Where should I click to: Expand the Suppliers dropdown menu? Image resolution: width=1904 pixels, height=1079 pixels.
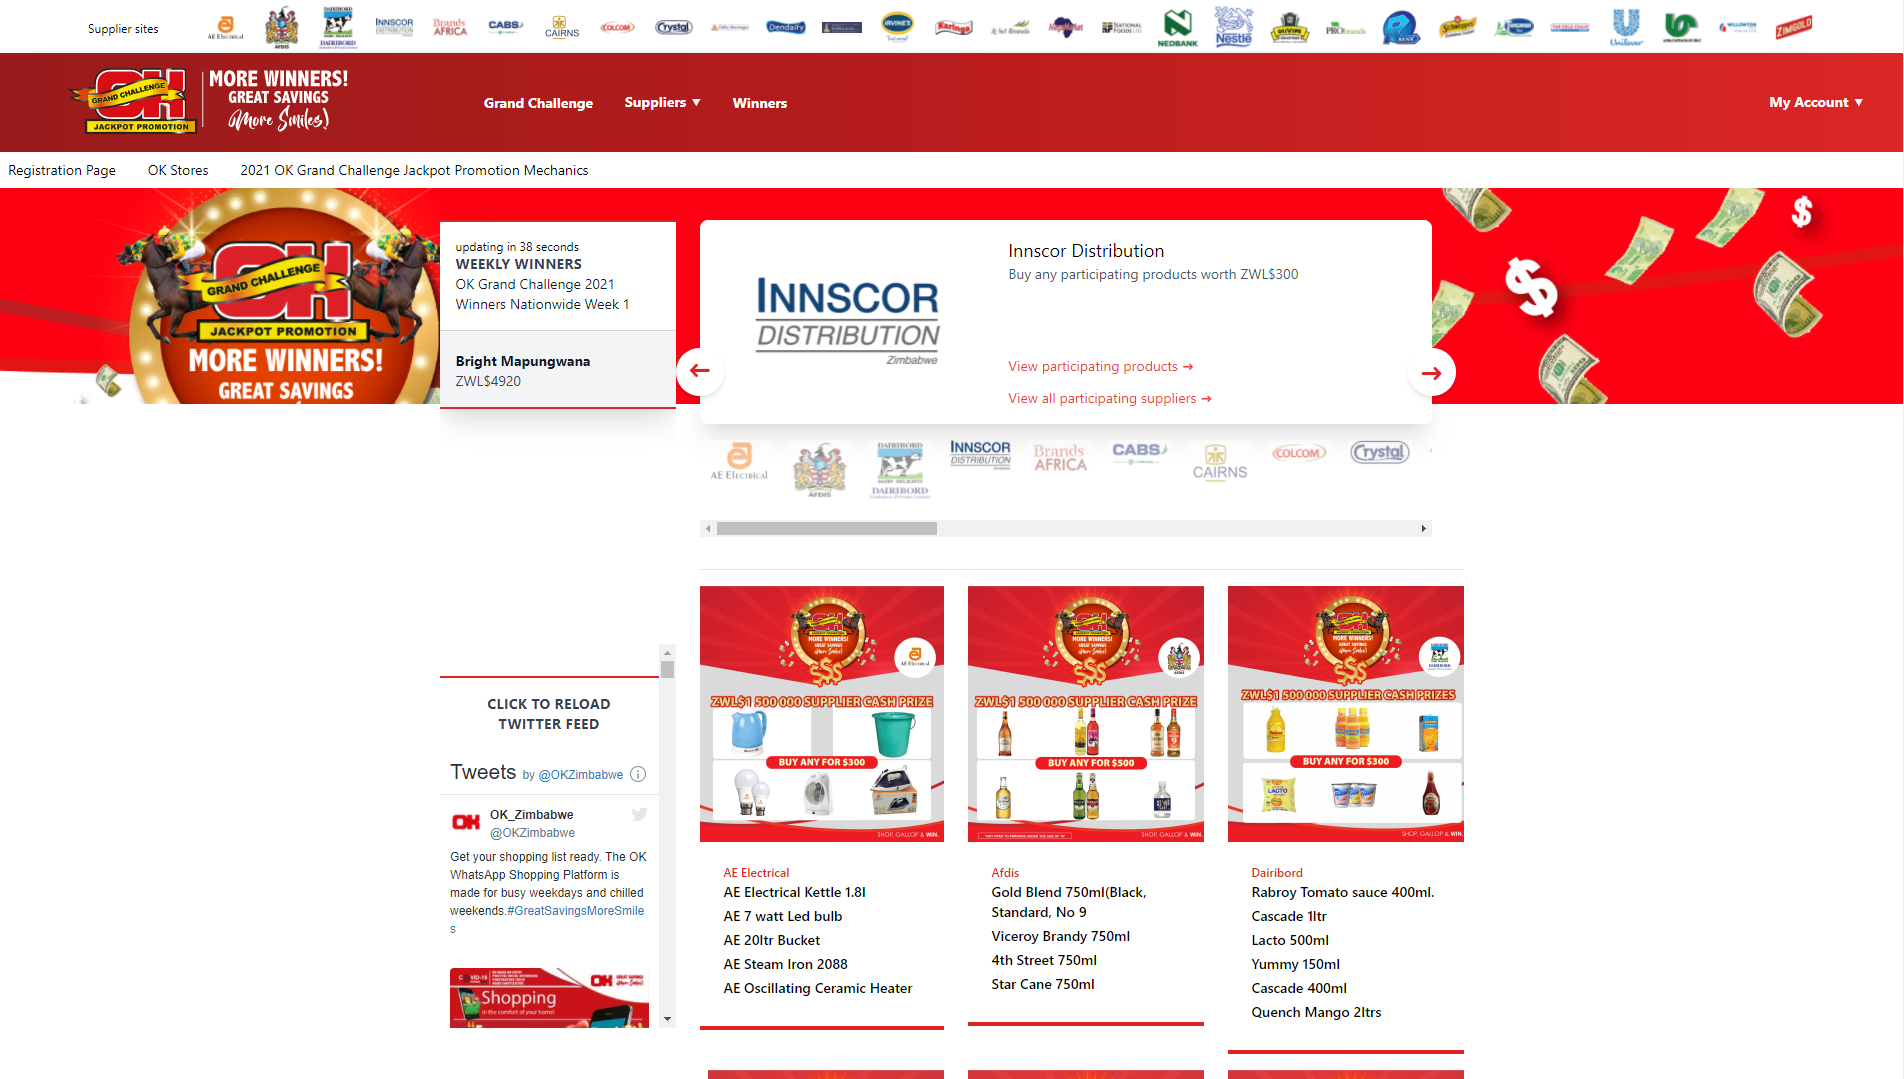click(662, 102)
